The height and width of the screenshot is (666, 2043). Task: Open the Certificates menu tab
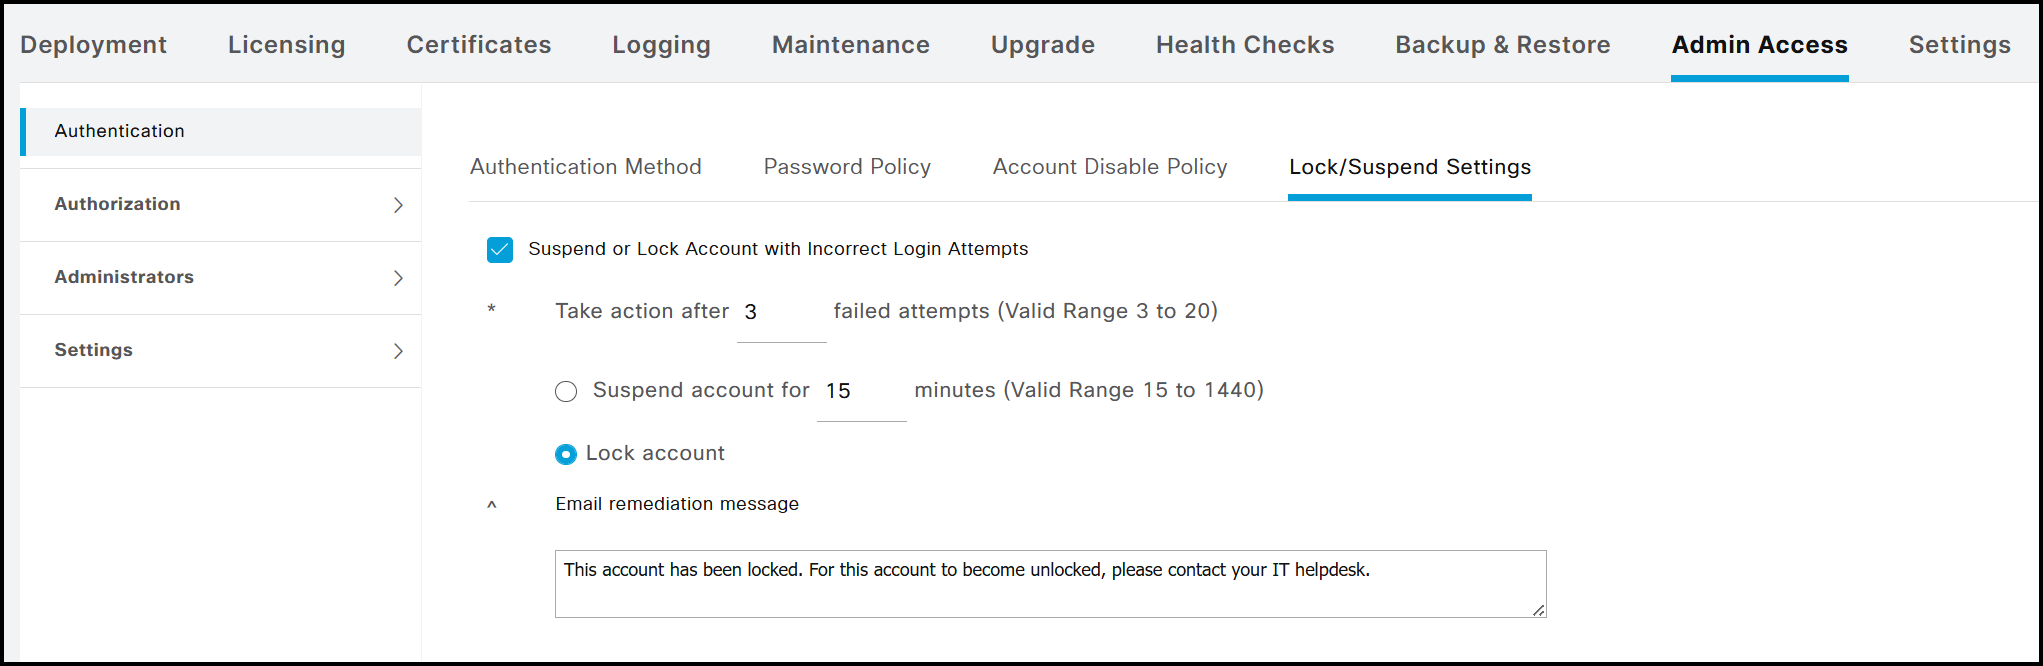[x=479, y=45]
